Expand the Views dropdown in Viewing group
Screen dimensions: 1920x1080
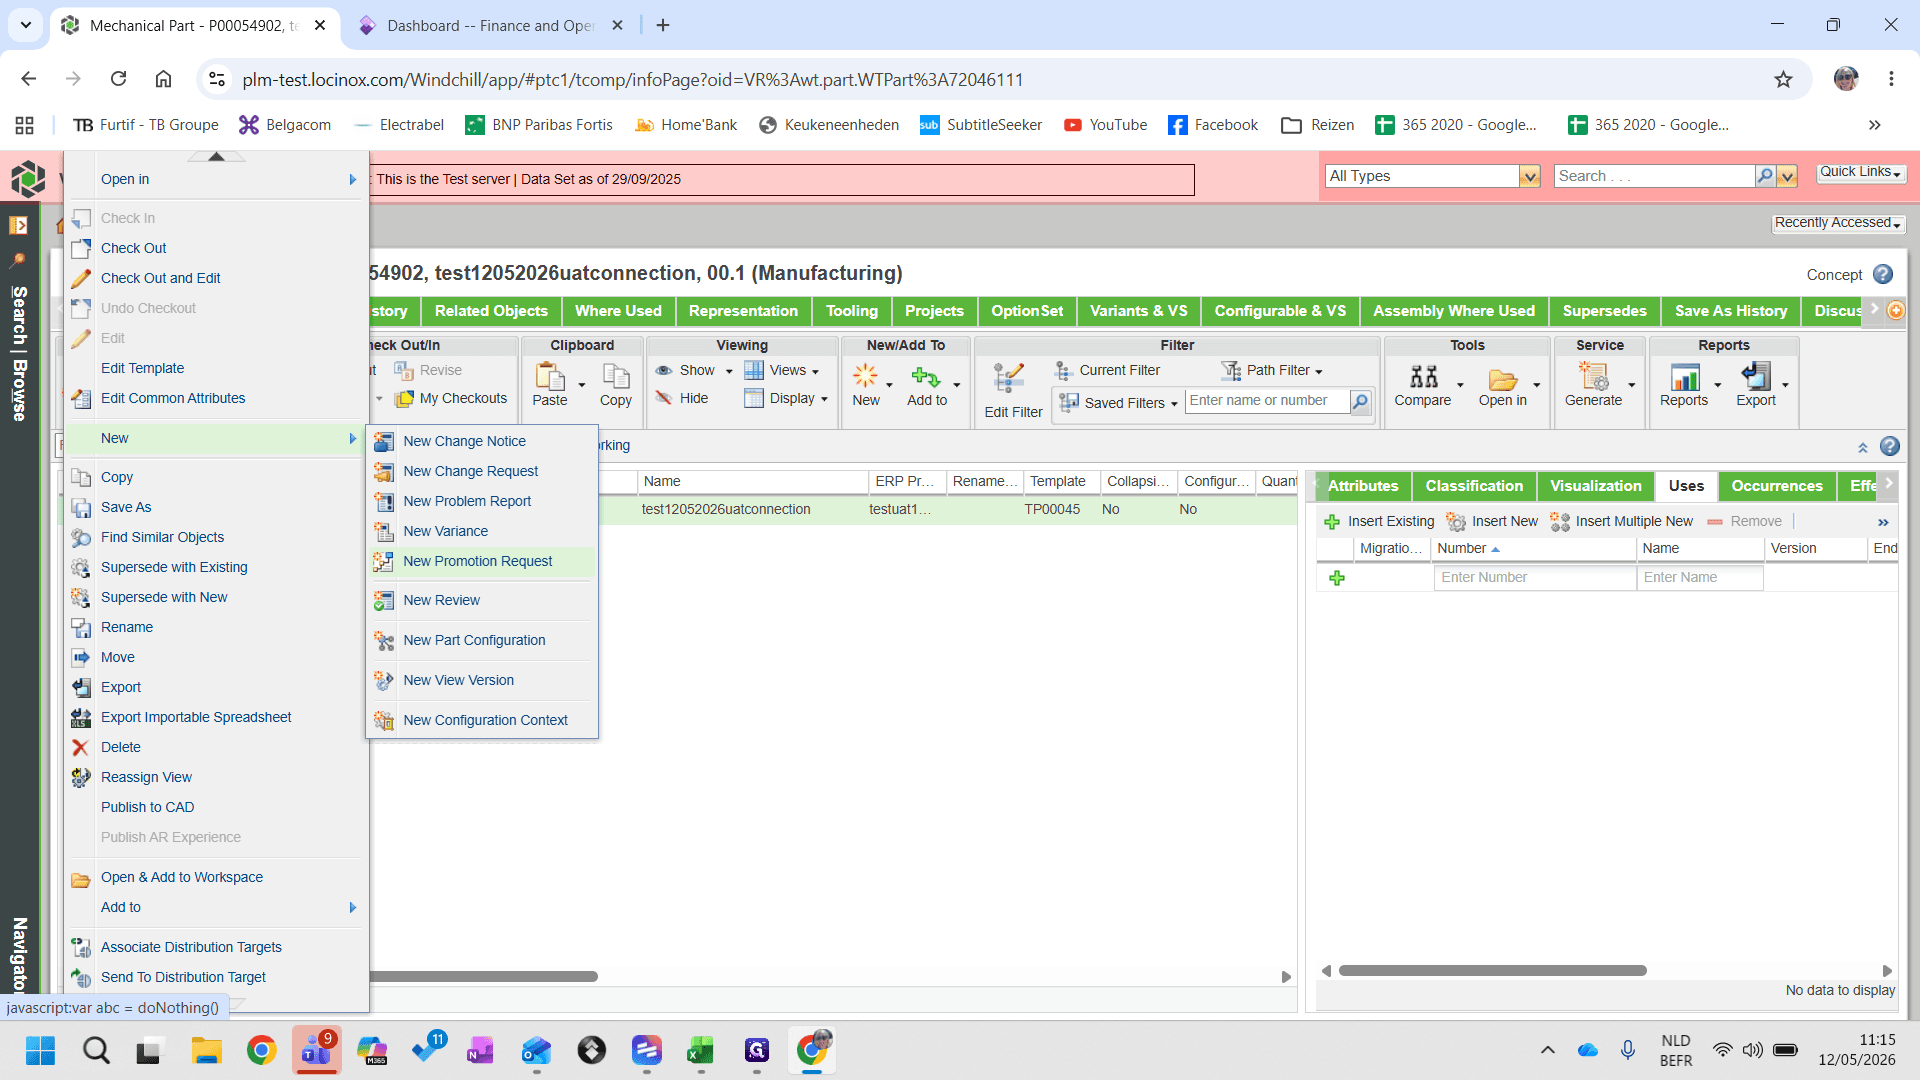click(x=815, y=371)
